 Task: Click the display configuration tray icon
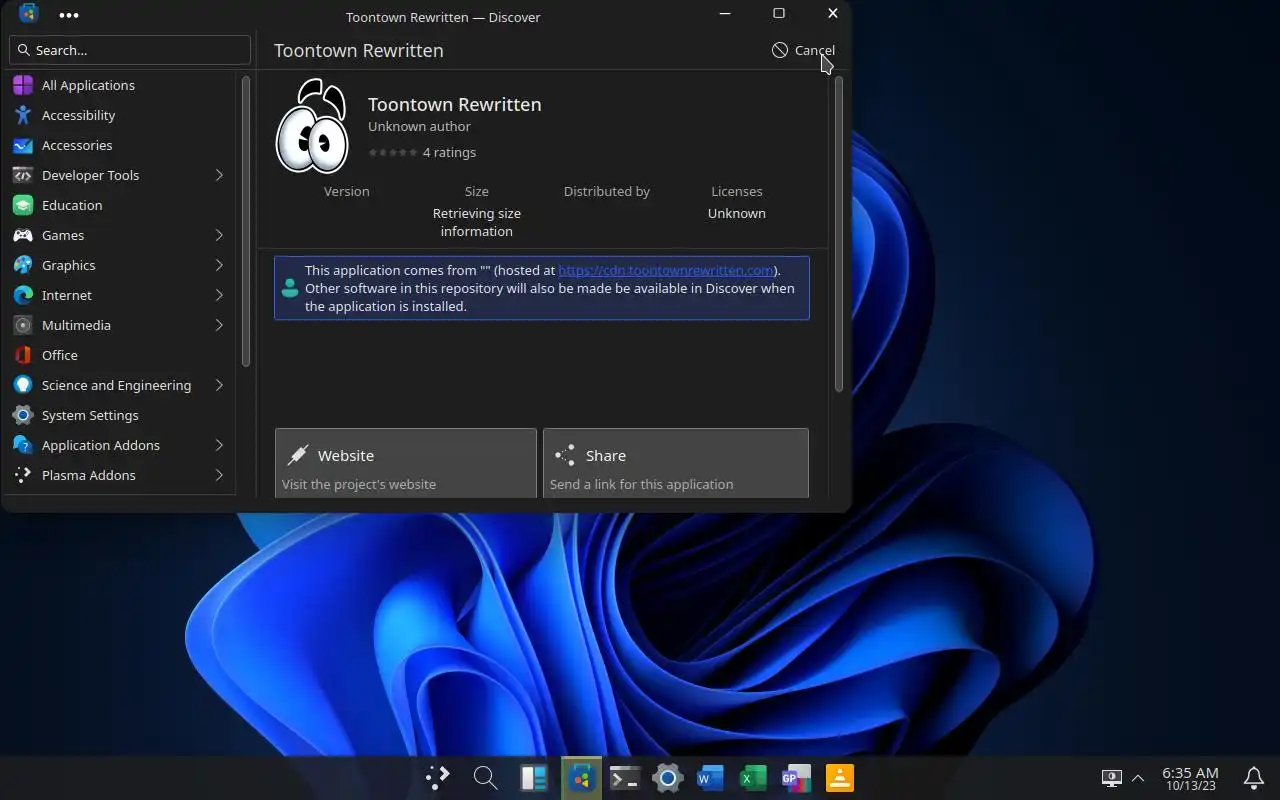coord(1111,778)
